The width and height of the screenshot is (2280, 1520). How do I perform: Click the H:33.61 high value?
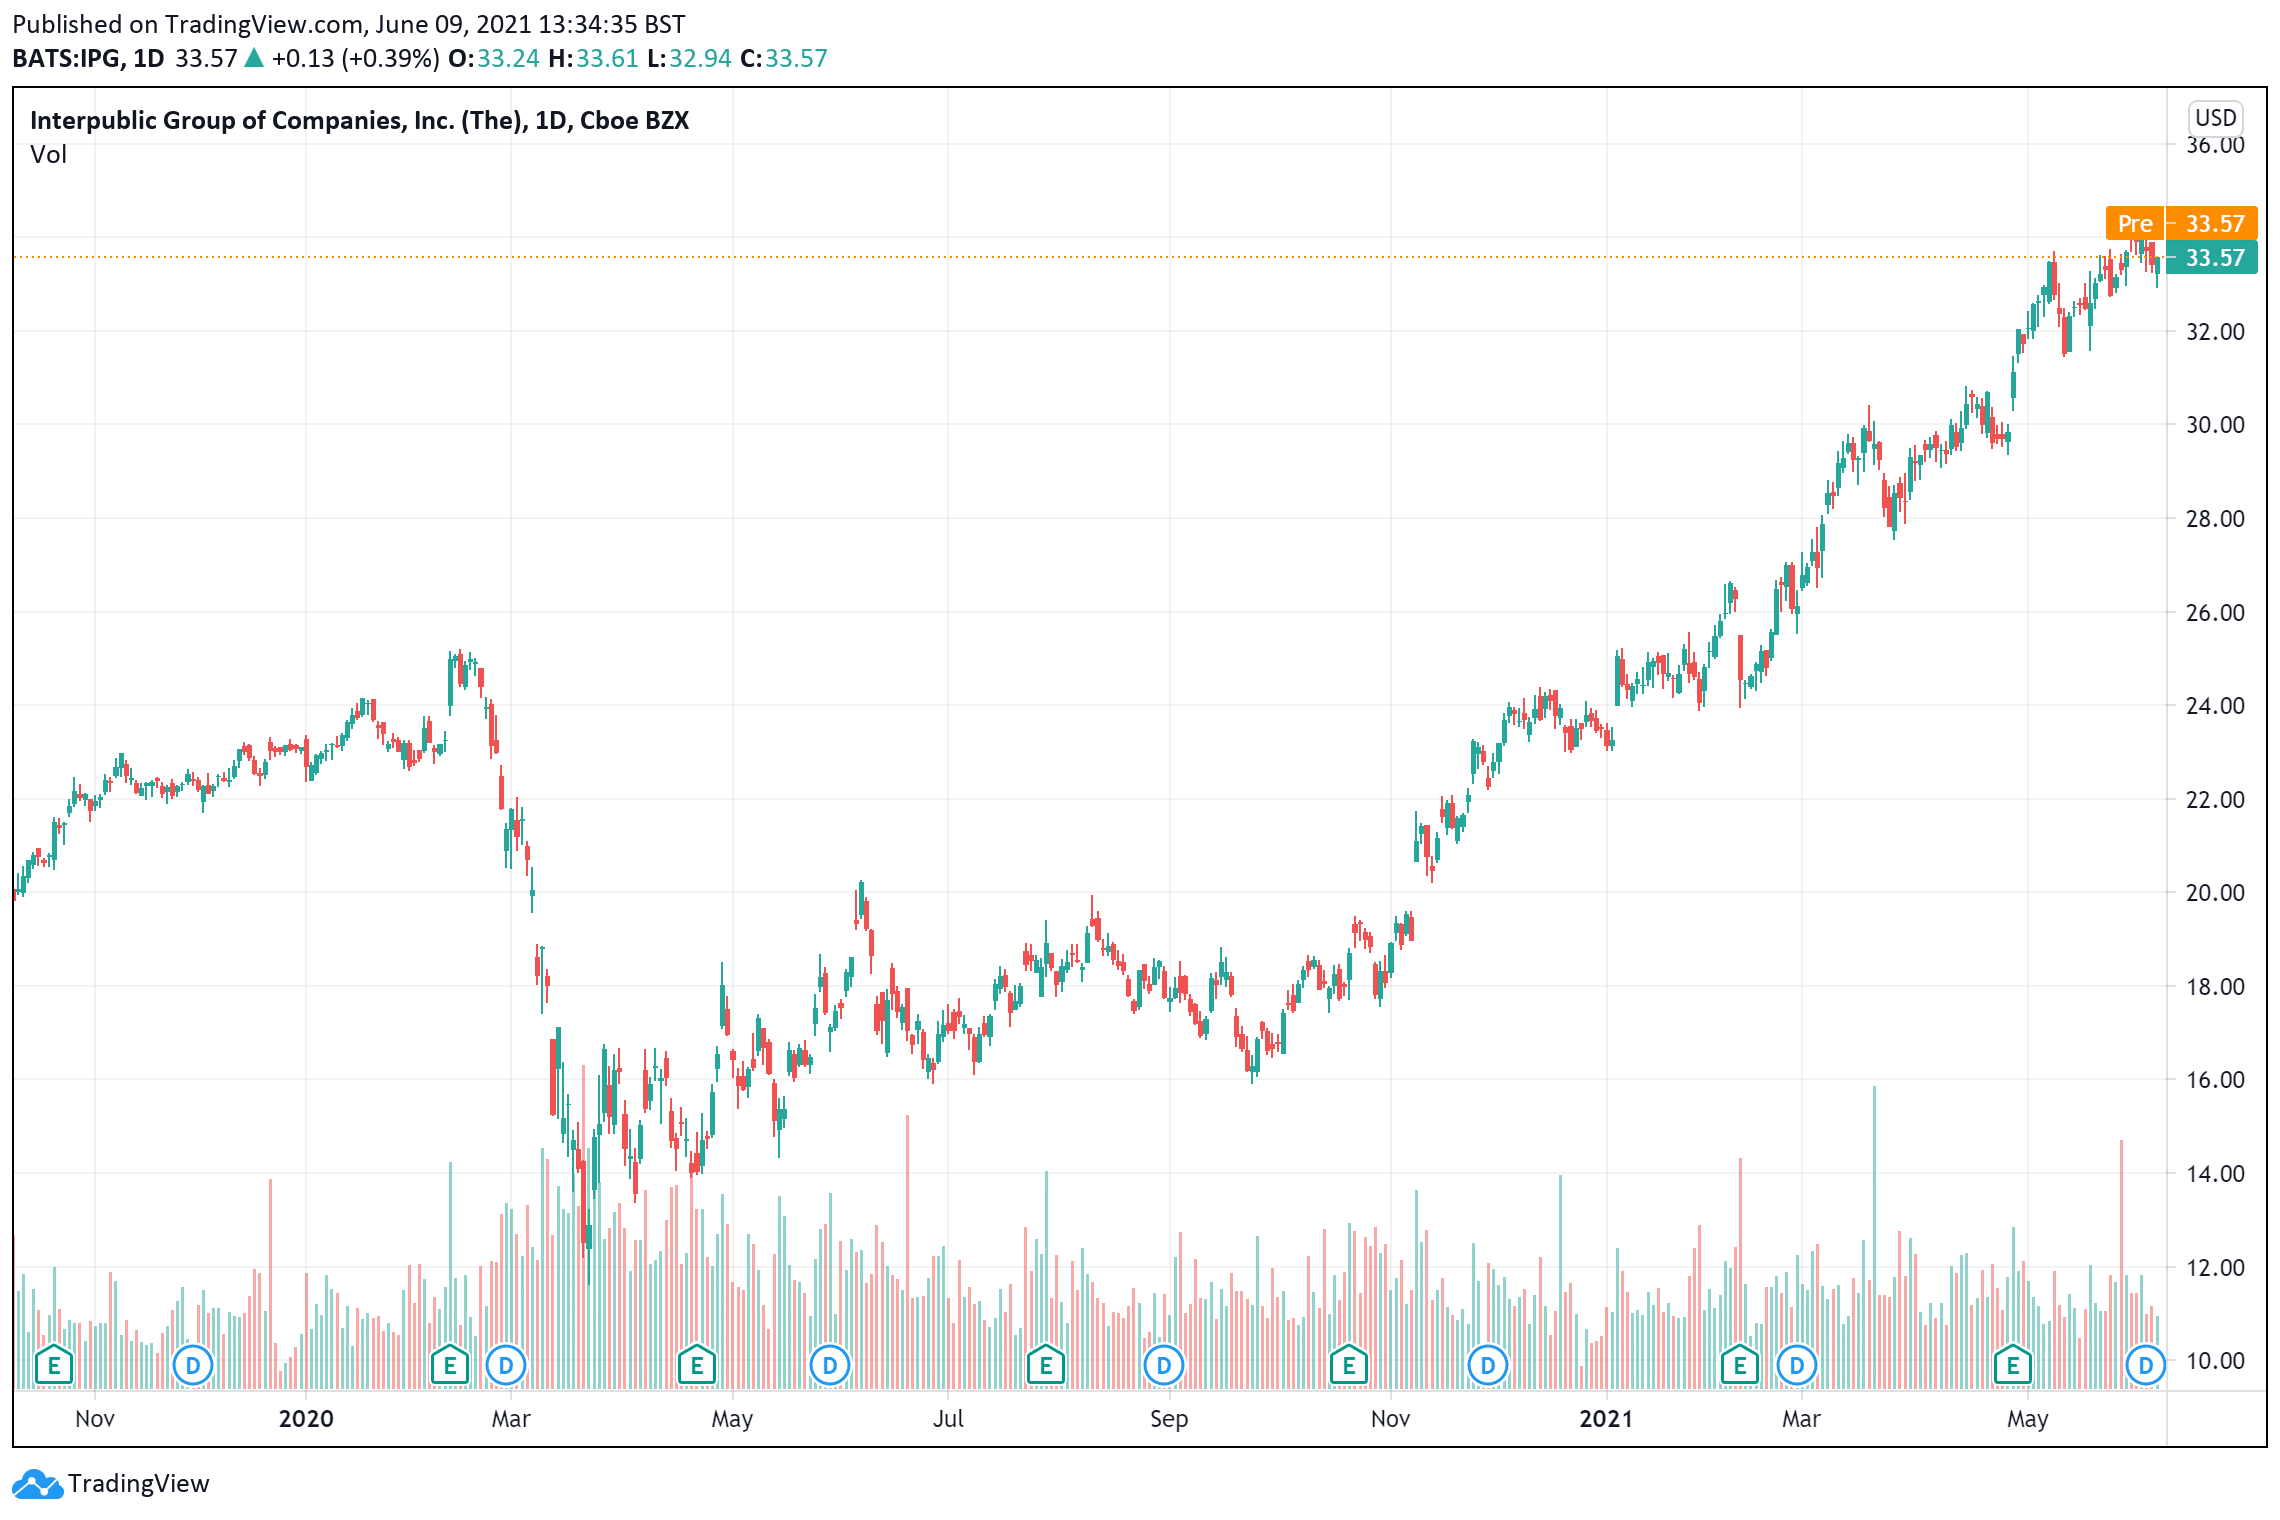pyautogui.click(x=593, y=58)
